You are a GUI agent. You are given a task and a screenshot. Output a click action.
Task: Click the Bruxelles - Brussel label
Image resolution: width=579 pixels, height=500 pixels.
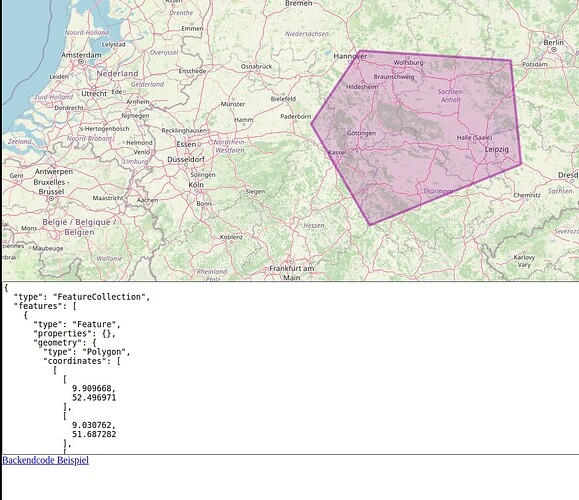click(51, 187)
